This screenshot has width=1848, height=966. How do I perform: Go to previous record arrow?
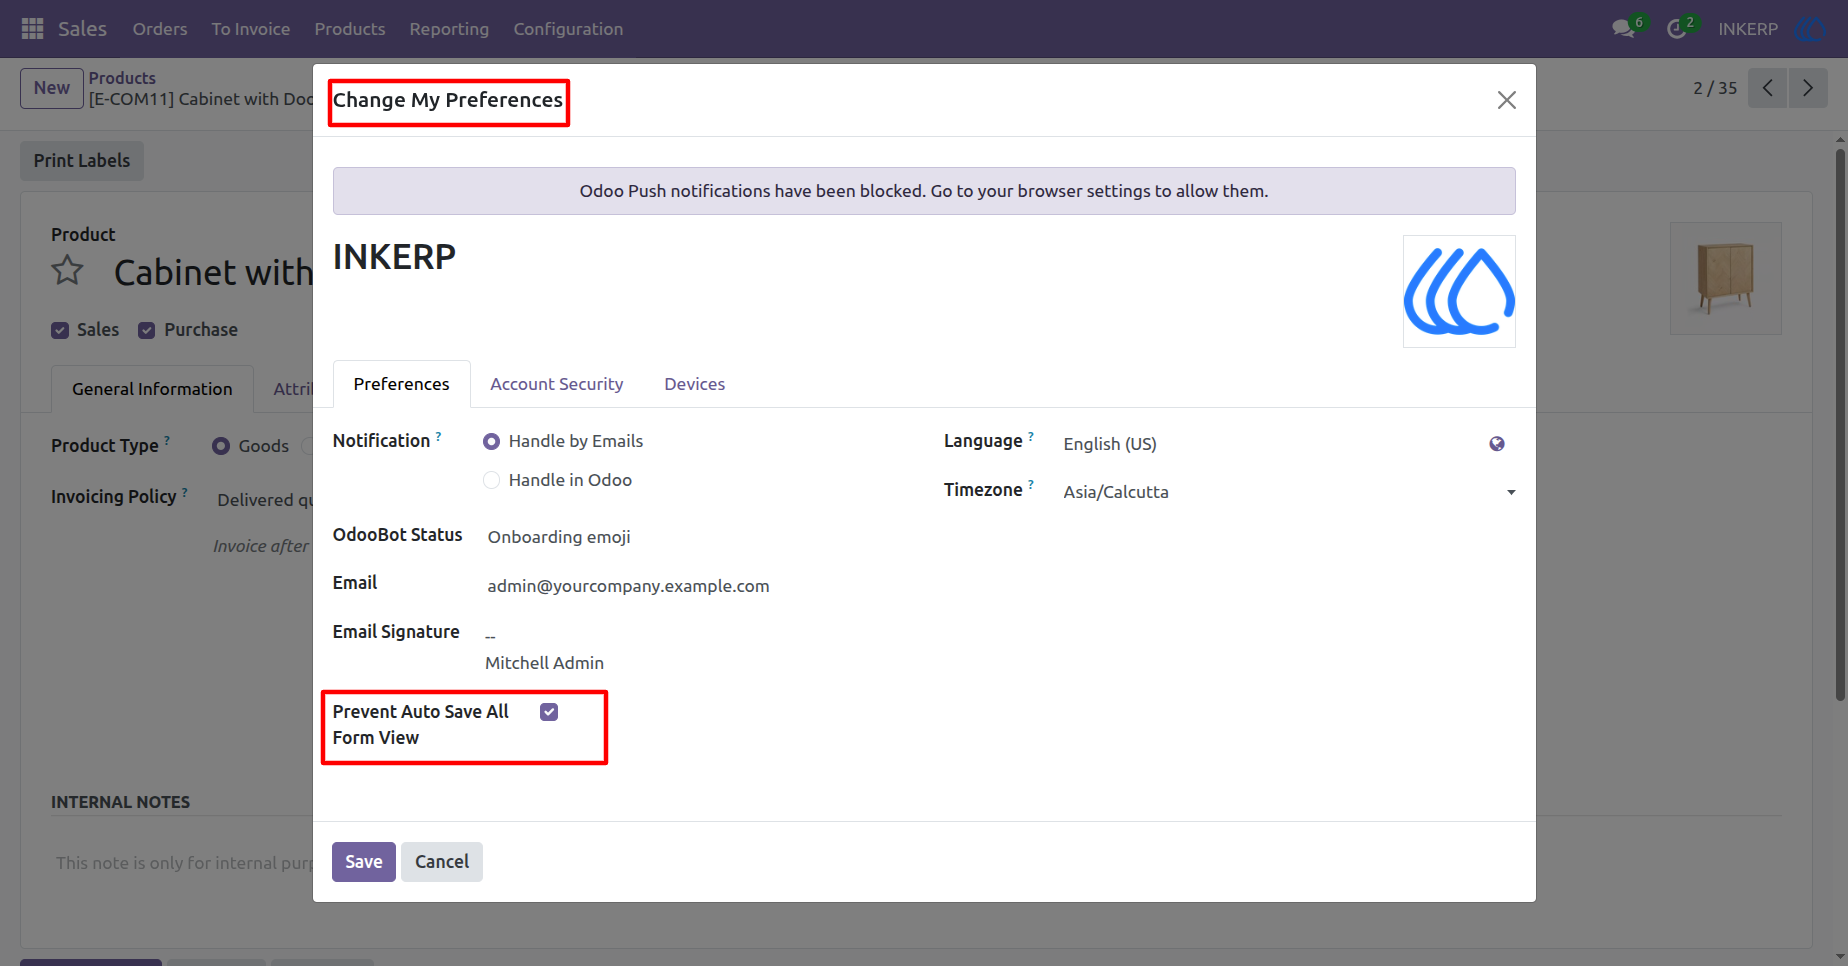coord(1768,88)
